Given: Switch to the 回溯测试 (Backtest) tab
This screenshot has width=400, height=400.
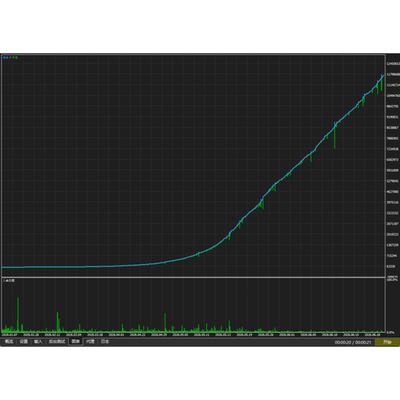Looking at the screenshot, I should point(57,341).
